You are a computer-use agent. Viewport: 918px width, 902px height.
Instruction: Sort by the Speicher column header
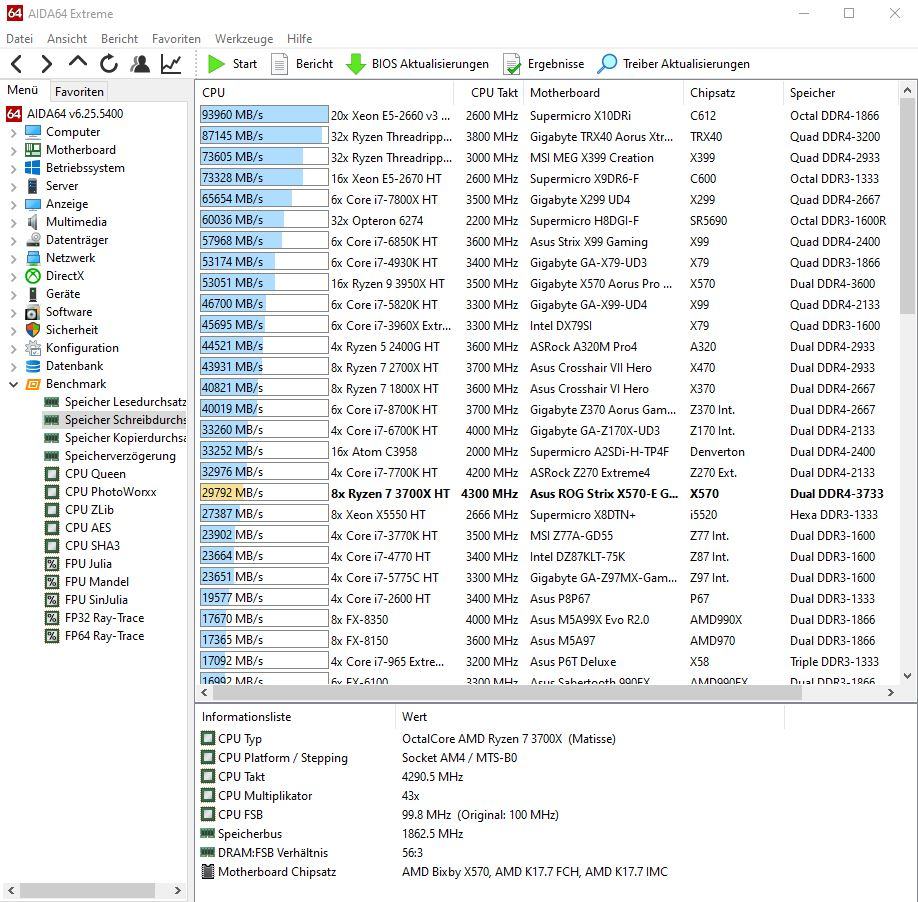pyautogui.click(x=840, y=92)
